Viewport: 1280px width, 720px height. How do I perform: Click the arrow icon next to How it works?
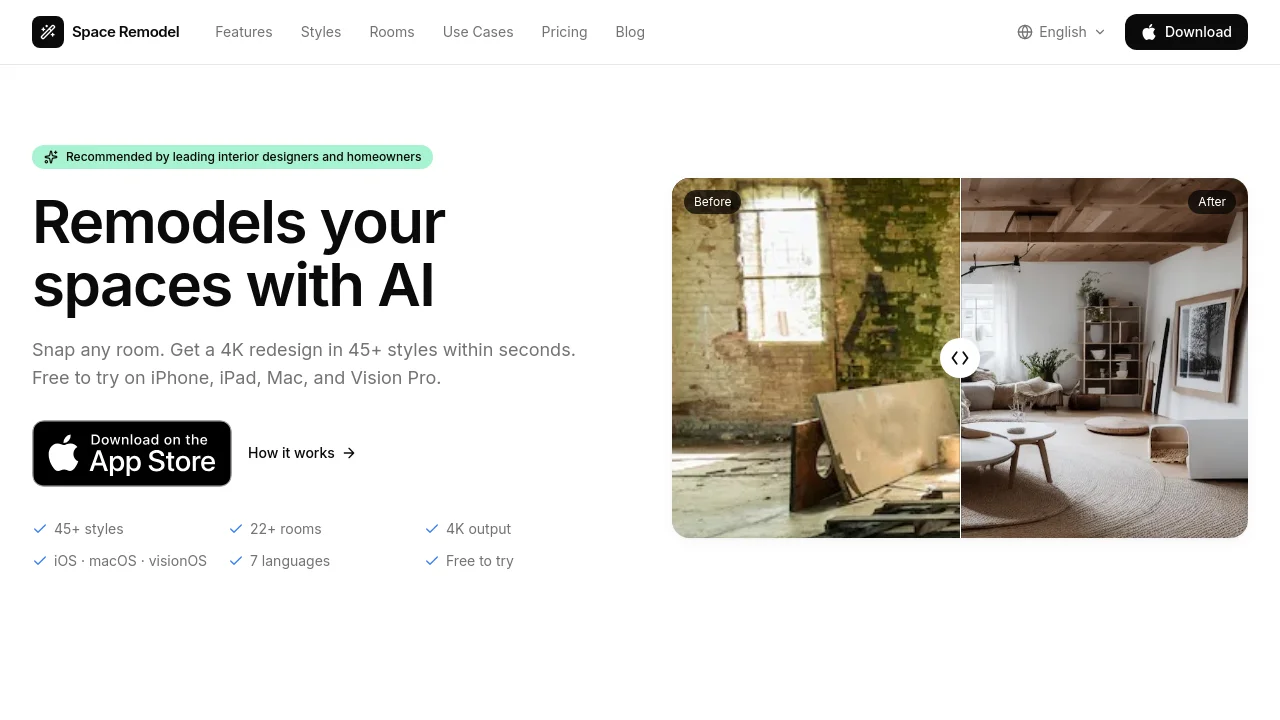tap(349, 453)
